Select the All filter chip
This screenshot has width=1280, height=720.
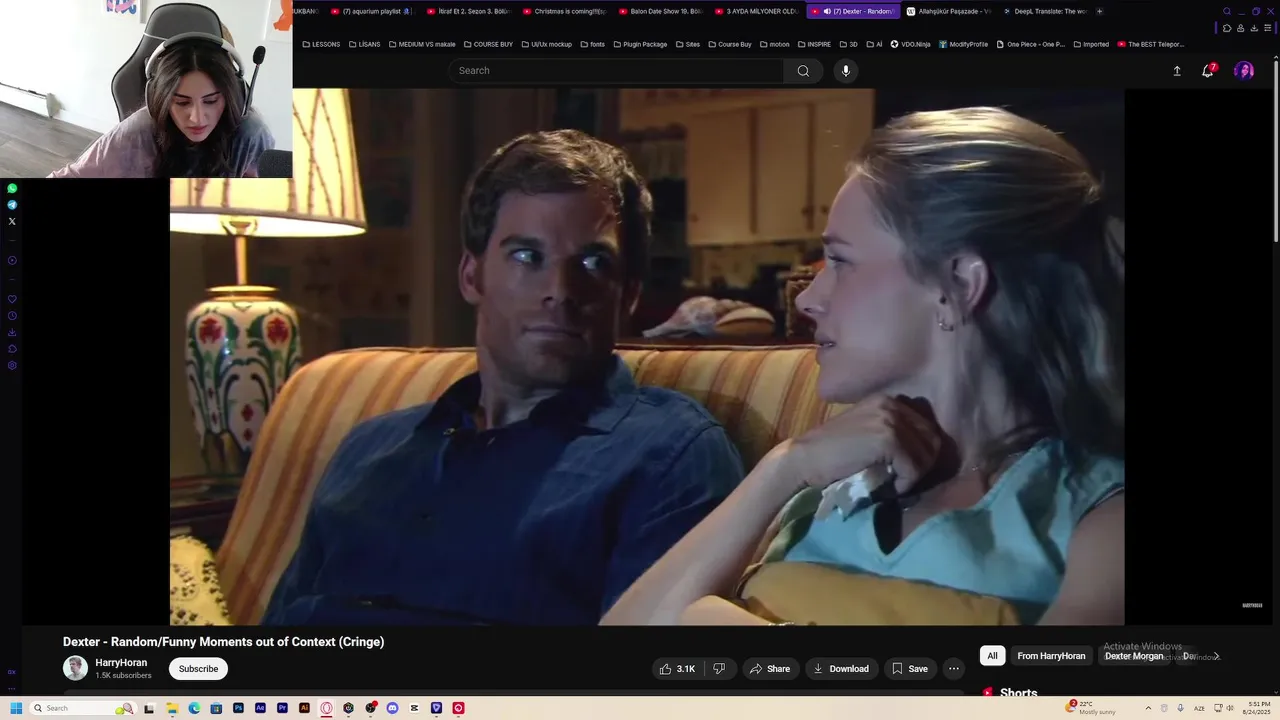992,656
